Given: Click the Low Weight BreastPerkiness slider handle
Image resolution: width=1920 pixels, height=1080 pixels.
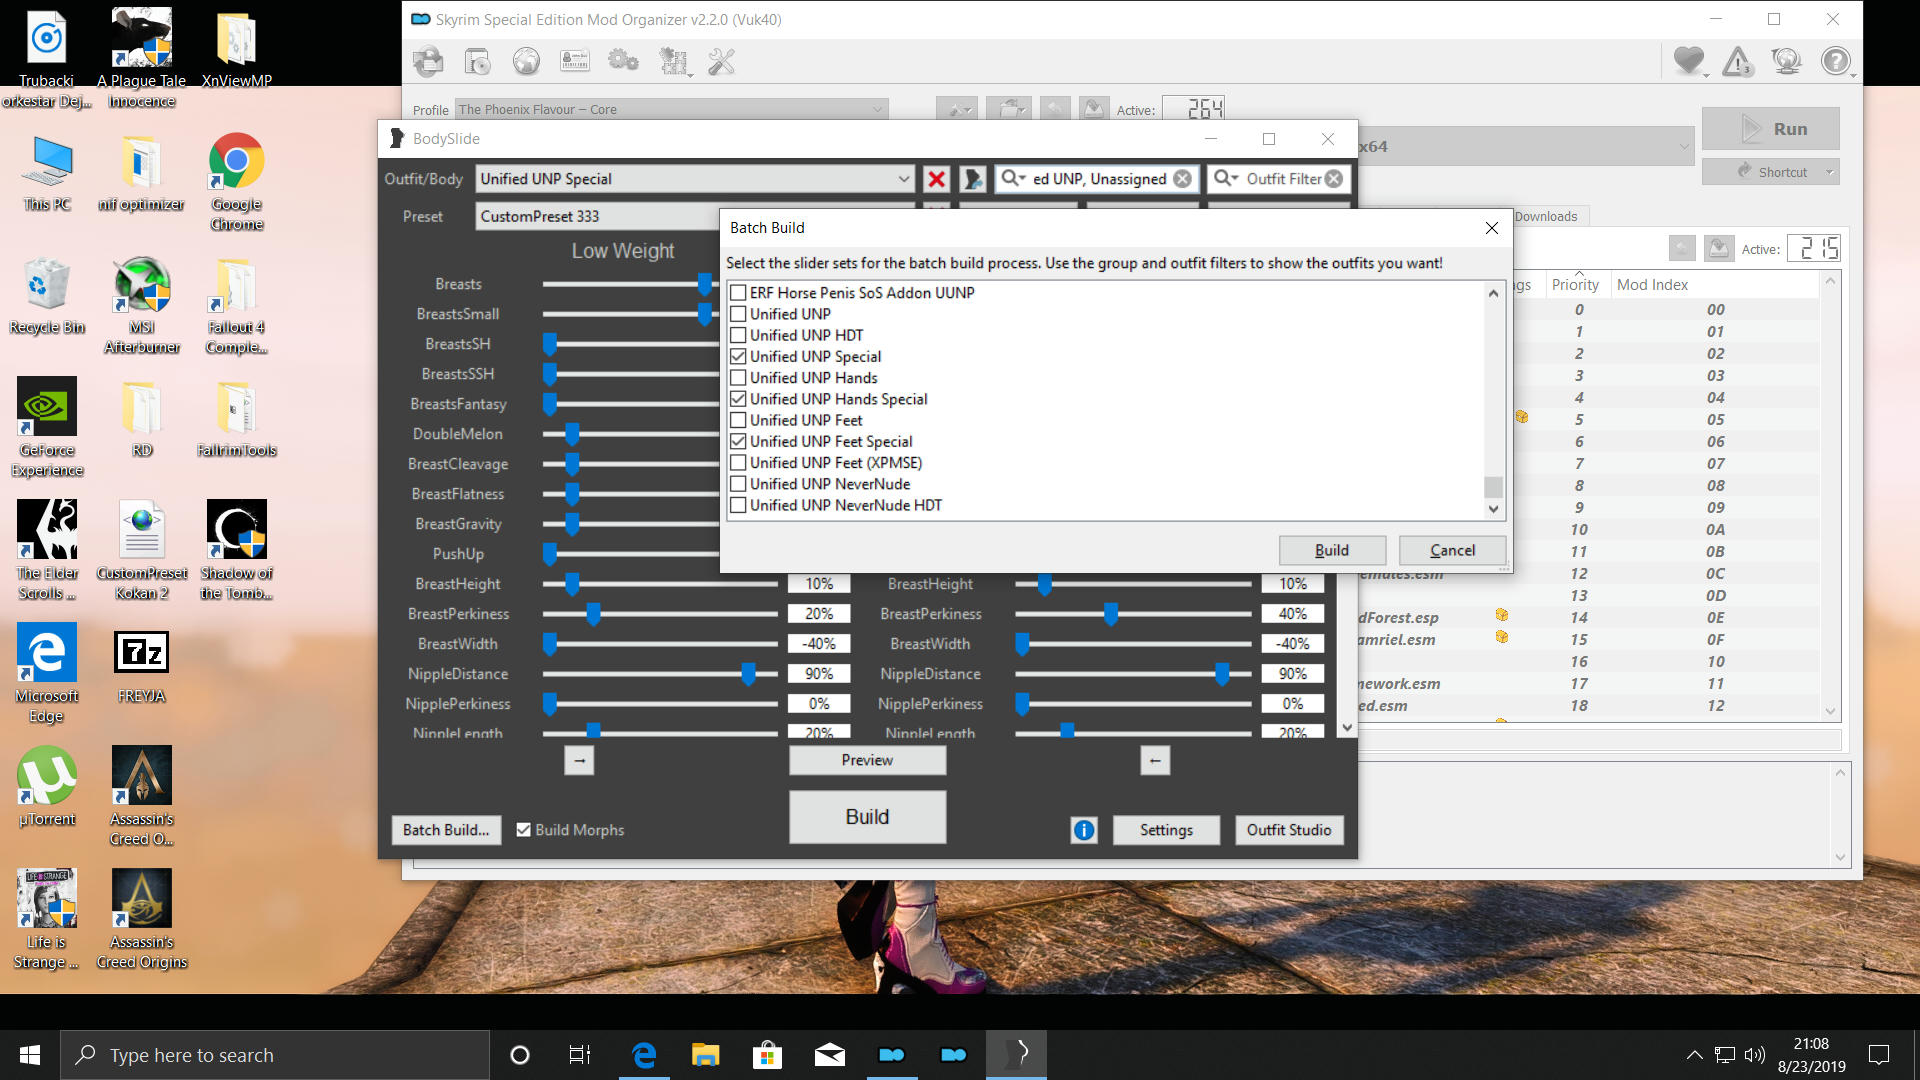Looking at the screenshot, I should (x=593, y=614).
